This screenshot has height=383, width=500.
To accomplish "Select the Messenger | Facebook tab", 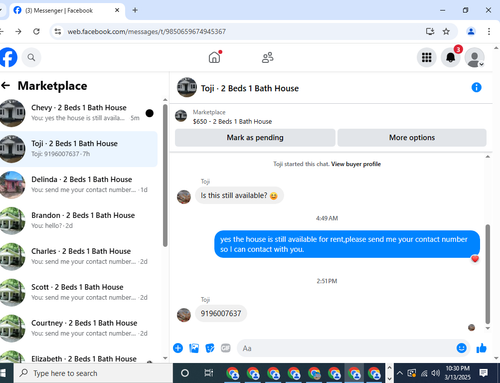I will point(67,10).
